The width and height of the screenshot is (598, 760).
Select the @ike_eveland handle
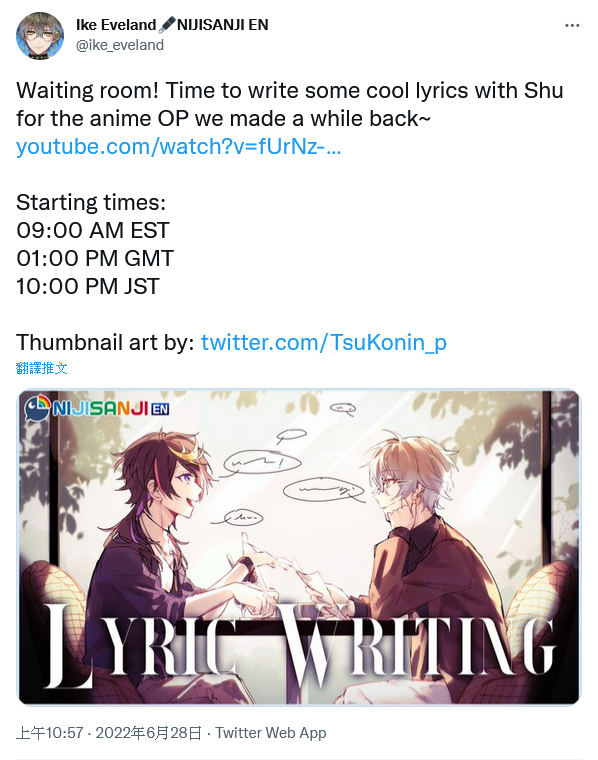[x=120, y=45]
